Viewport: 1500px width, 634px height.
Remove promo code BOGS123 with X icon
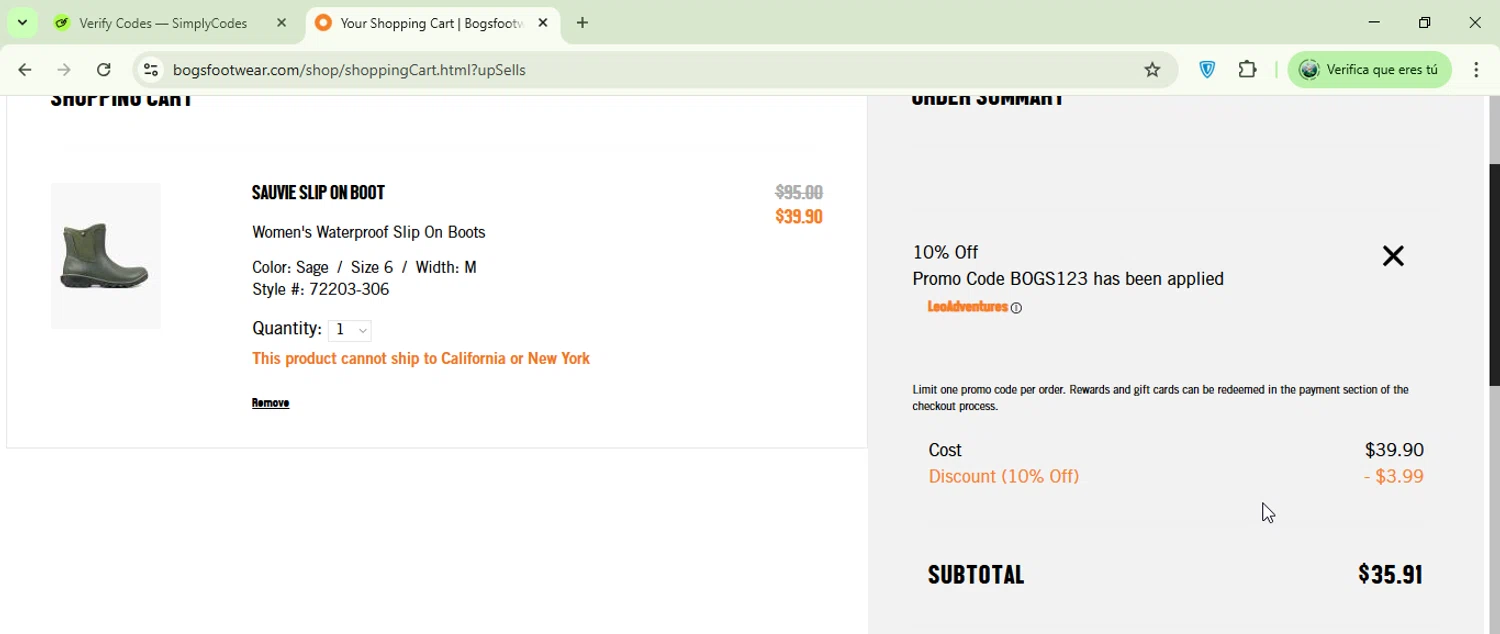[x=1393, y=256]
